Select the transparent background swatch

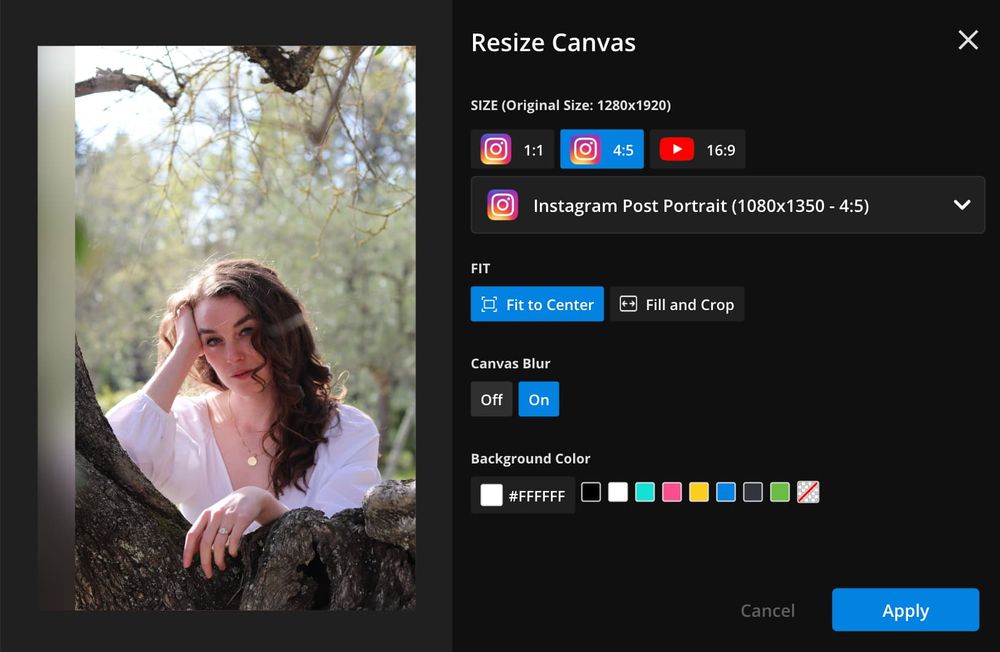[808, 492]
